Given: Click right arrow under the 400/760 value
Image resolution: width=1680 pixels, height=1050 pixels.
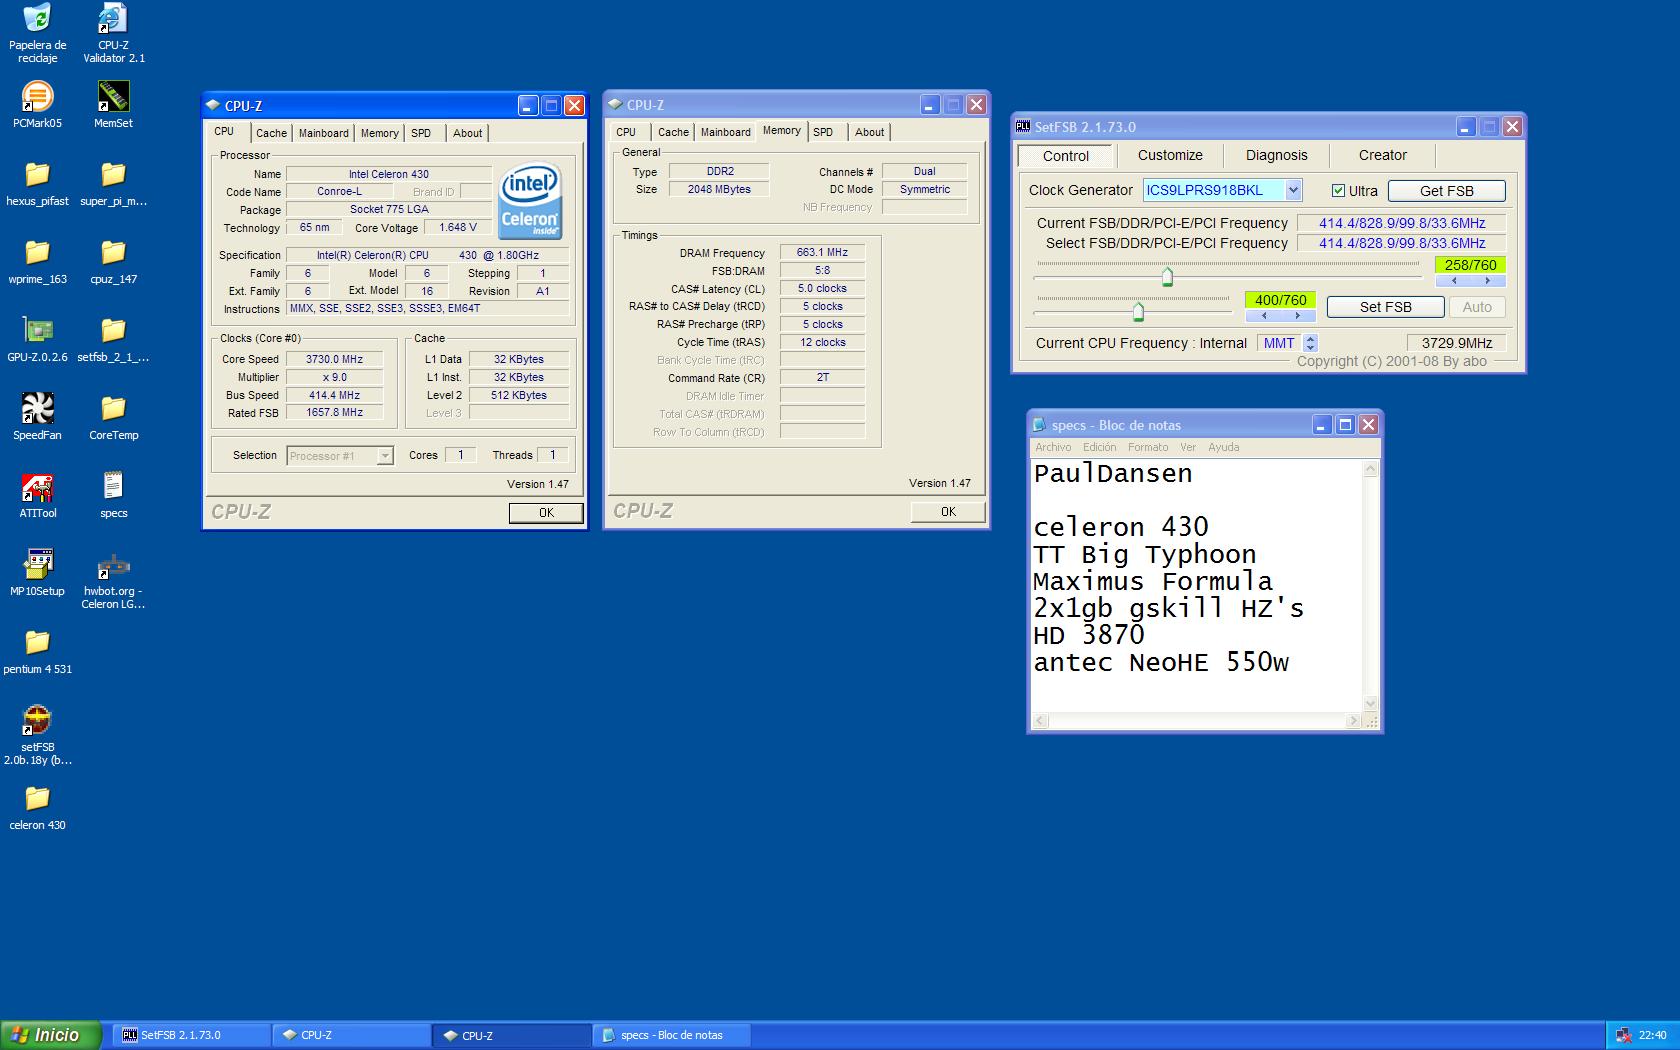Looking at the screenshot, I should (1298, 316).
